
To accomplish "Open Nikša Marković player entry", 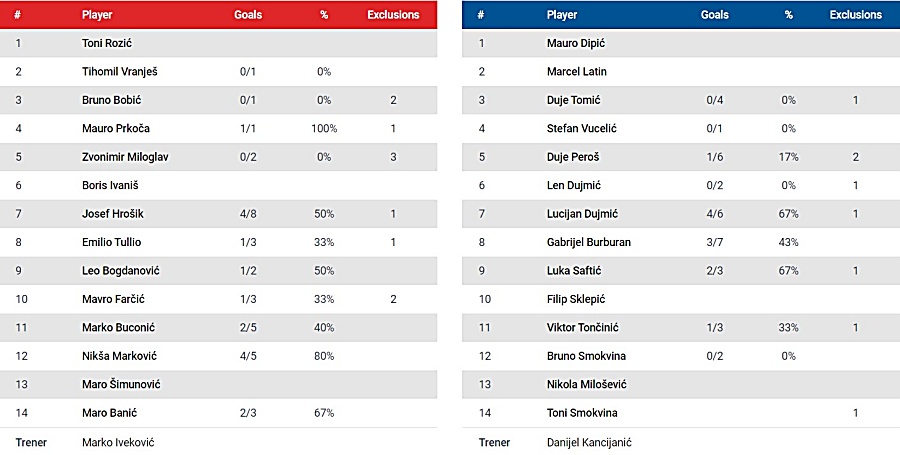I will pos(120,356).
